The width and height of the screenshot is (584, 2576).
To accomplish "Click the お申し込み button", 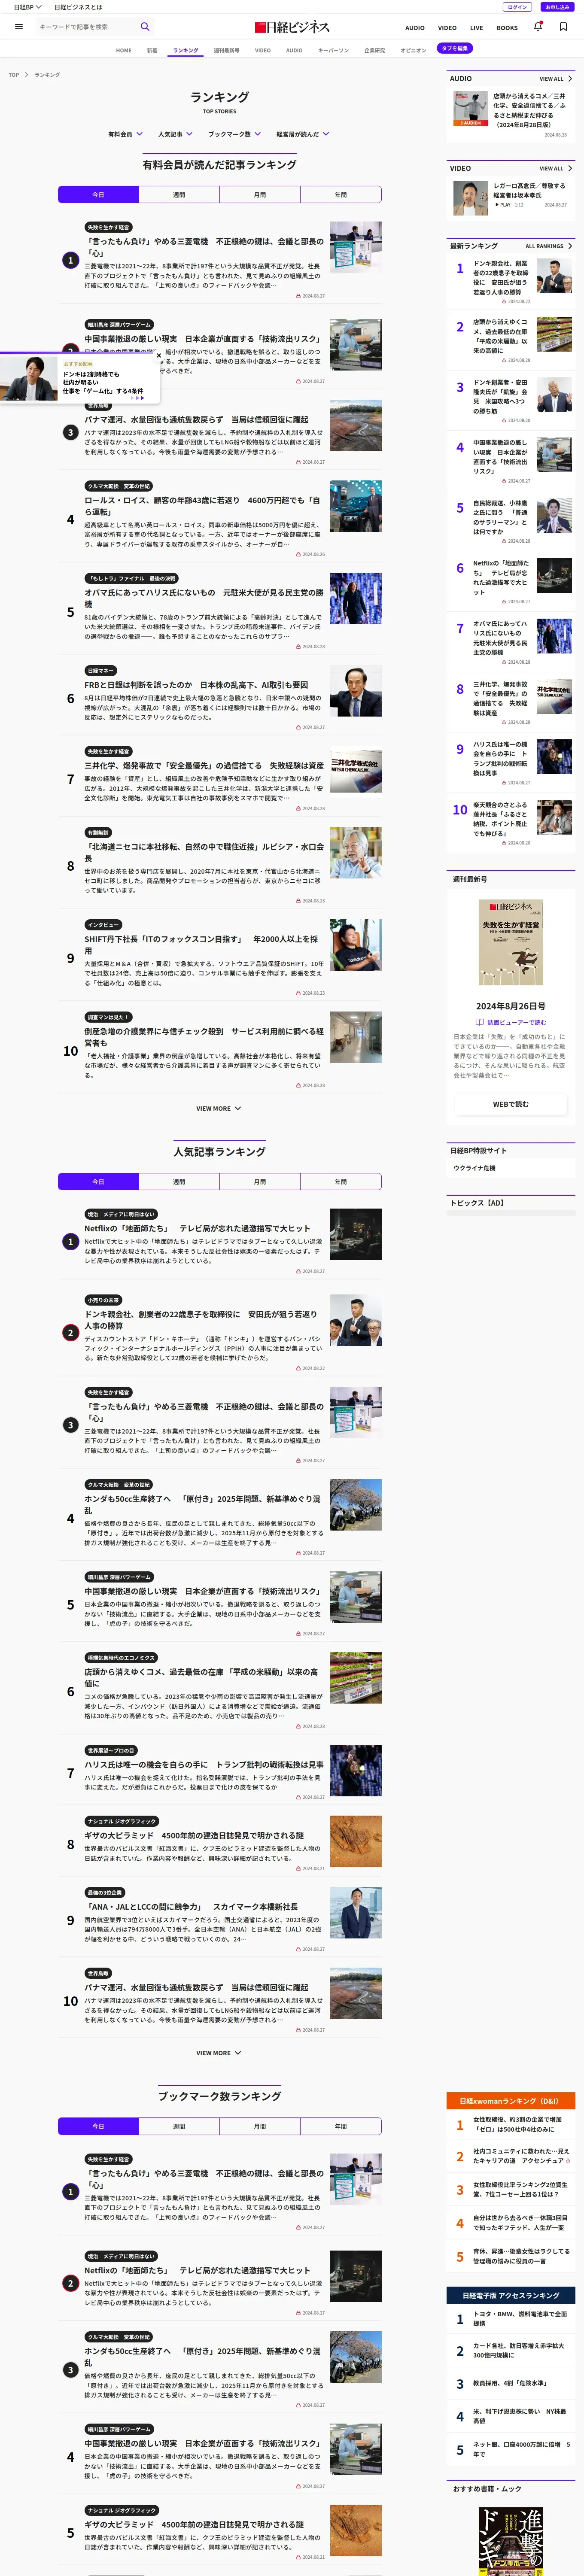I will tap(557, 7).
